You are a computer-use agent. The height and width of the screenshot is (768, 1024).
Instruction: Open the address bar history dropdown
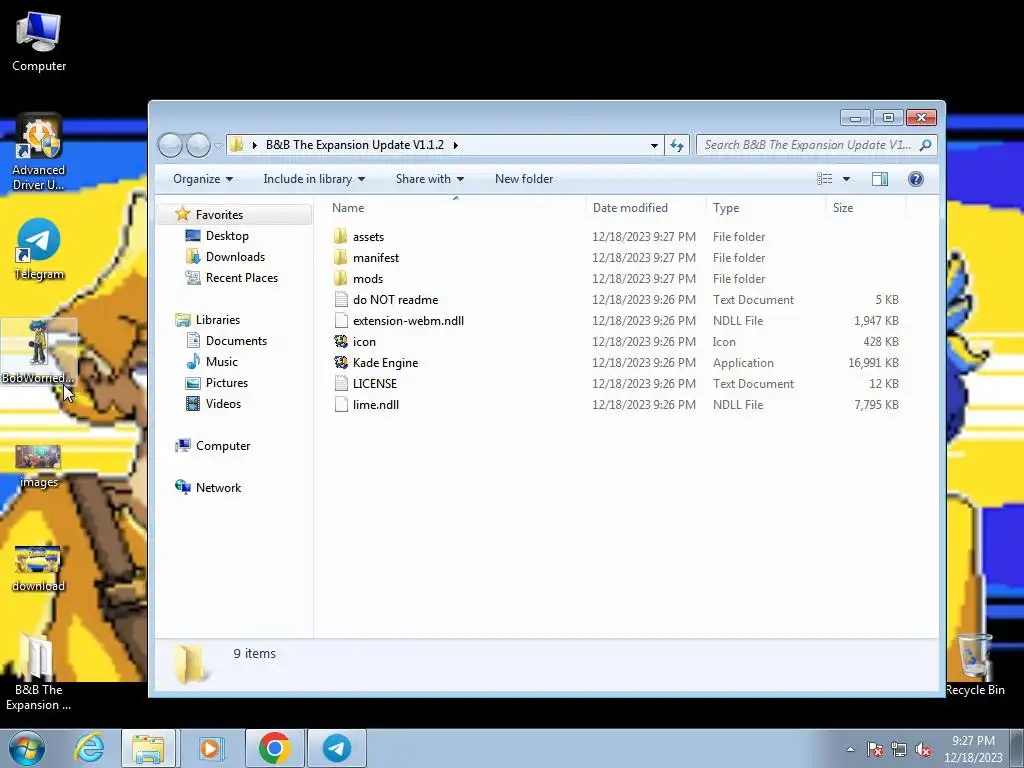(654, 145)
